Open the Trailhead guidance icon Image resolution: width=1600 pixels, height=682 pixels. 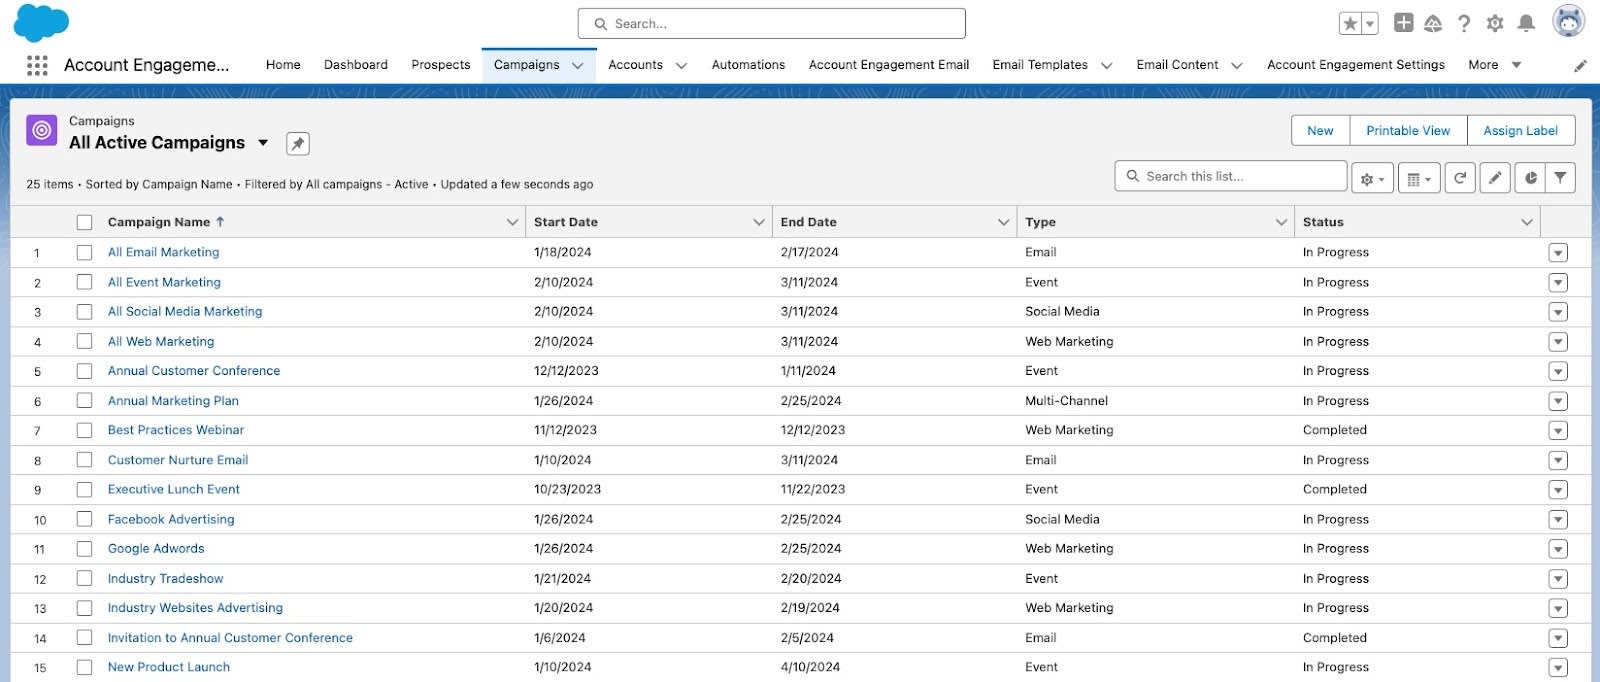click(x=1434, y=23)
